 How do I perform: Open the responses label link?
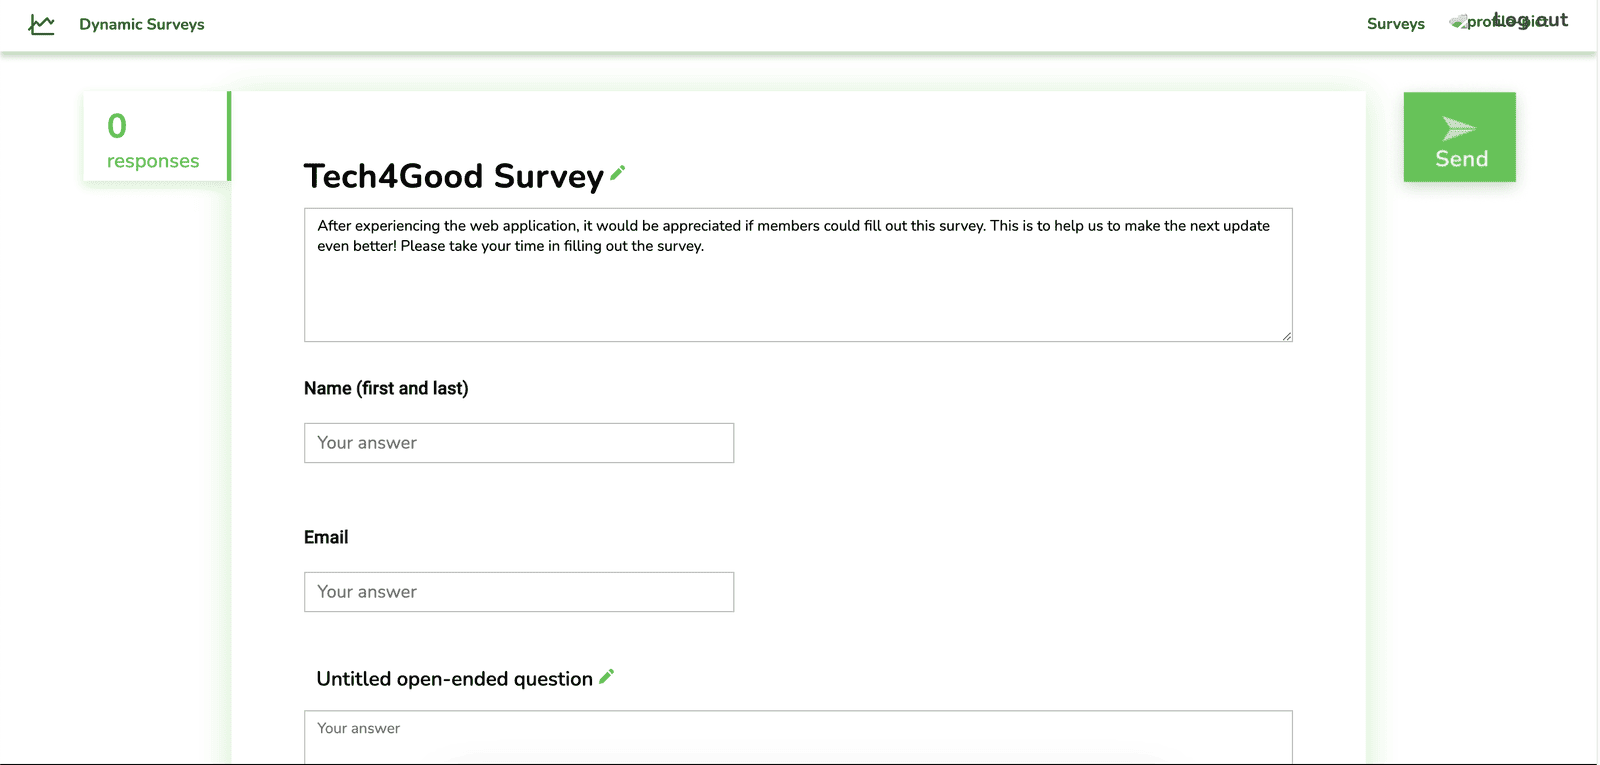(x=153, y=161)
